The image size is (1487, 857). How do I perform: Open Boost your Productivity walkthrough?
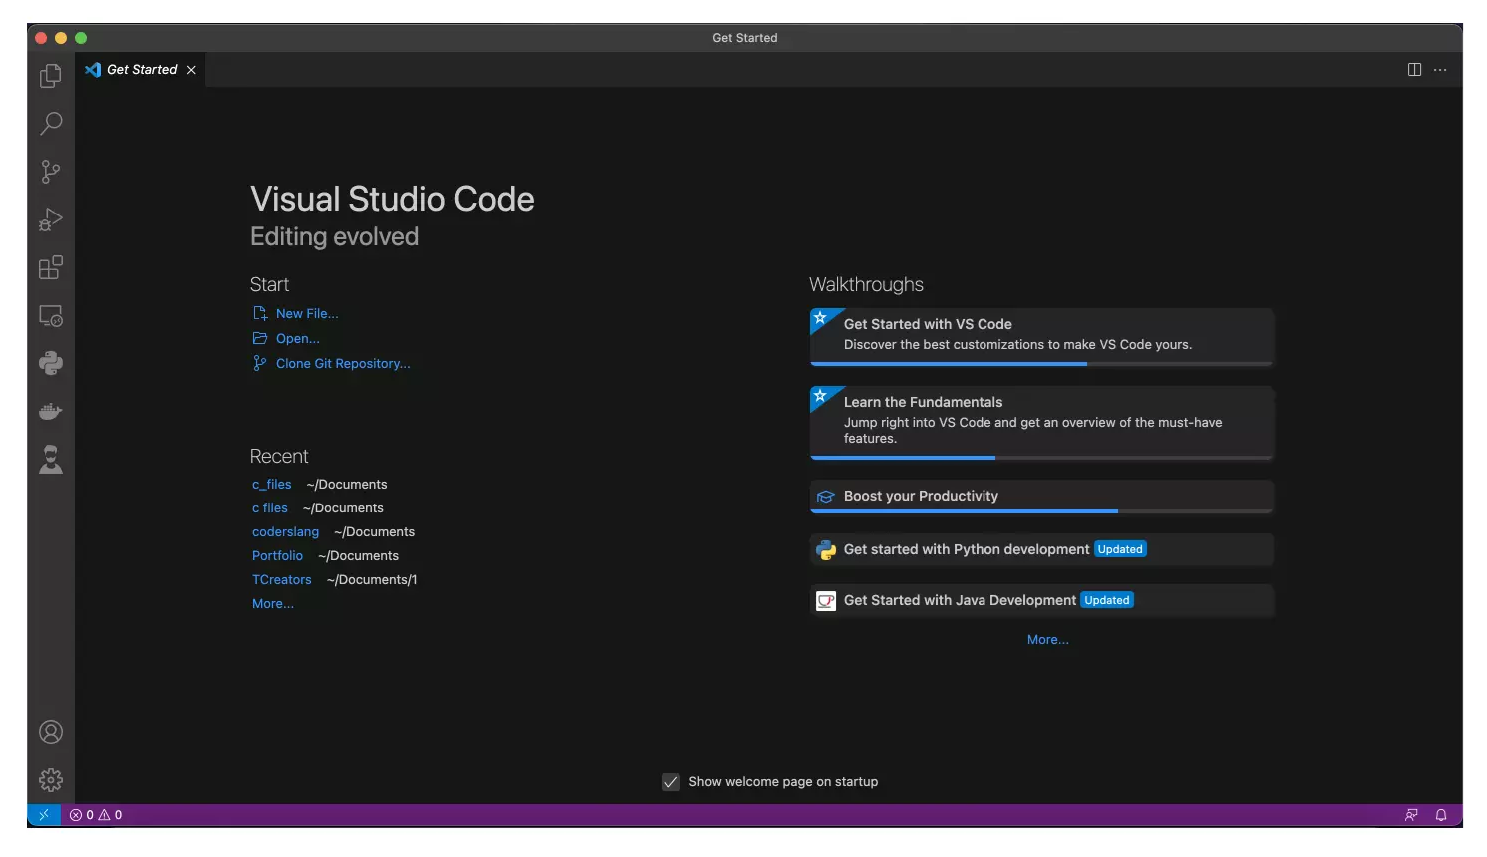tap(1041, 496)
